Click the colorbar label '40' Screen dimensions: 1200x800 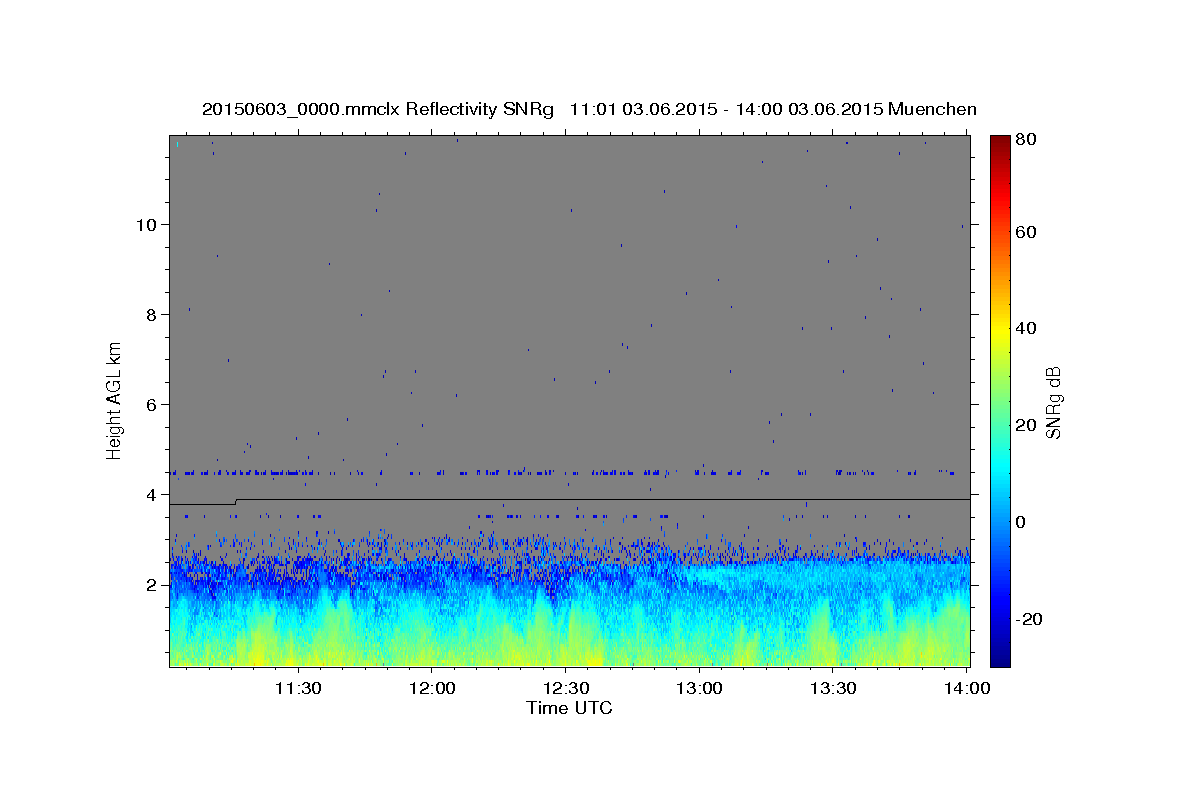click(1025, 329)
